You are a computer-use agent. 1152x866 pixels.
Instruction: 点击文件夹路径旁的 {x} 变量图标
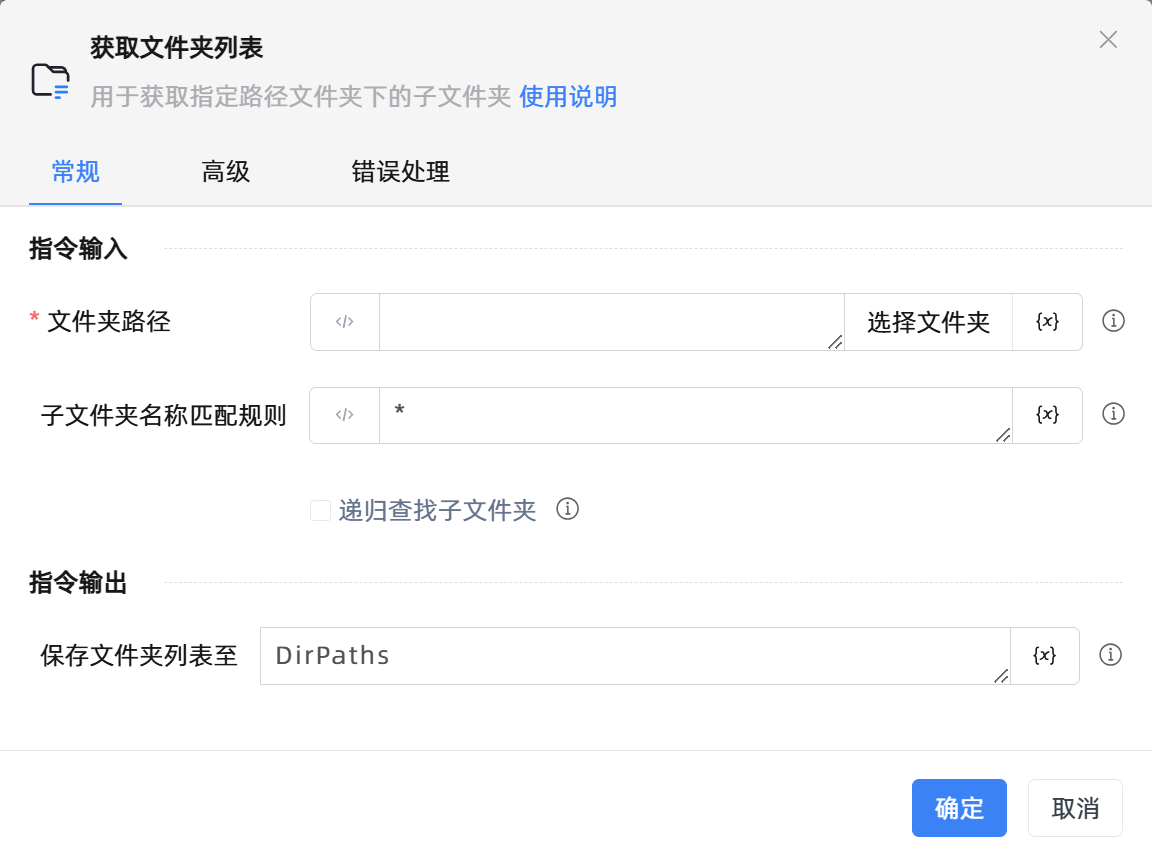pyautogui.click(x=1046, y=322)
